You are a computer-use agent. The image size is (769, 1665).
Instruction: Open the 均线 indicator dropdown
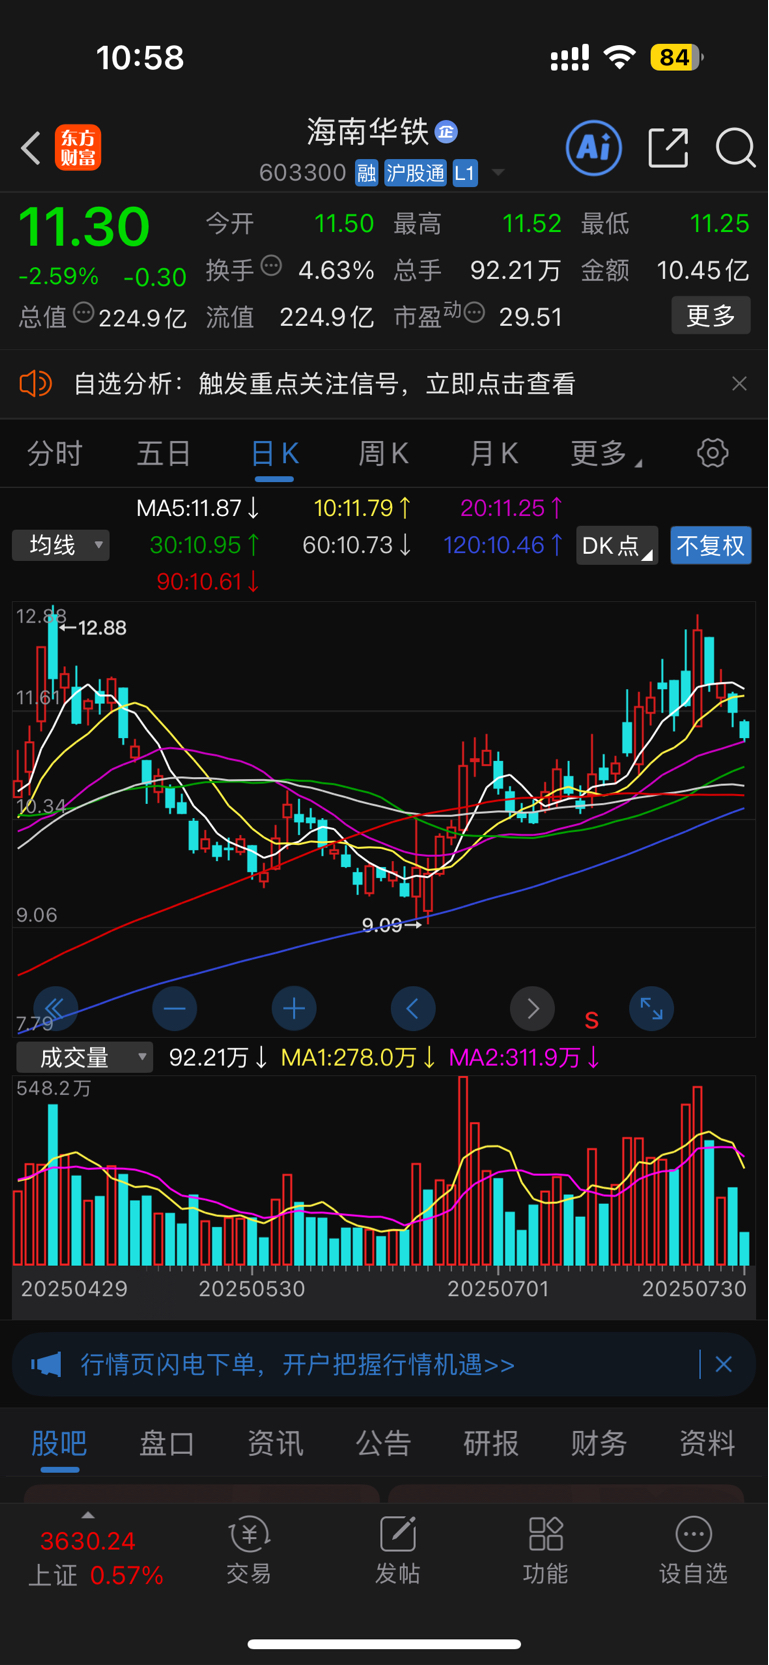point(61,545)
